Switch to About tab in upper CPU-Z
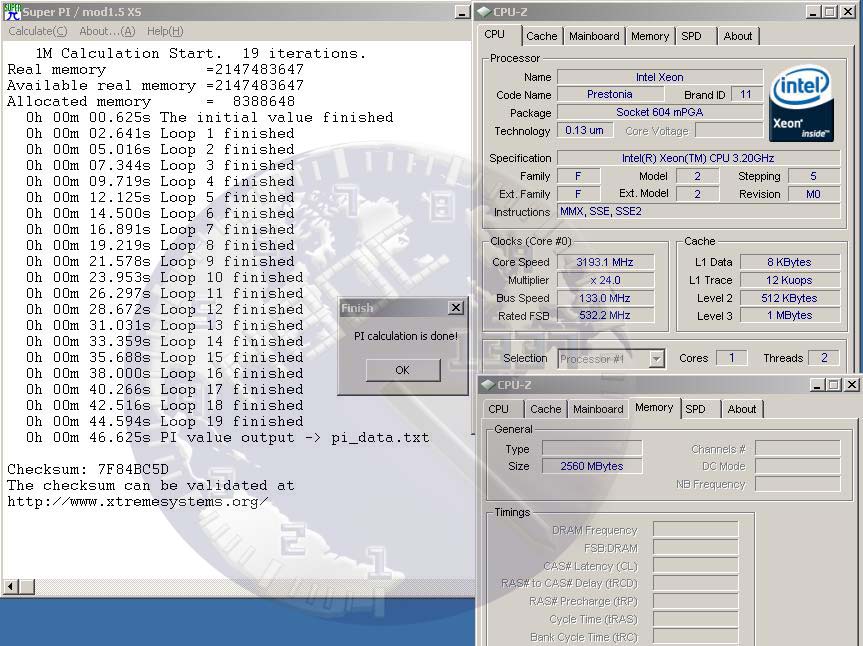Screen dimensions: 863x646 [738, 36]
